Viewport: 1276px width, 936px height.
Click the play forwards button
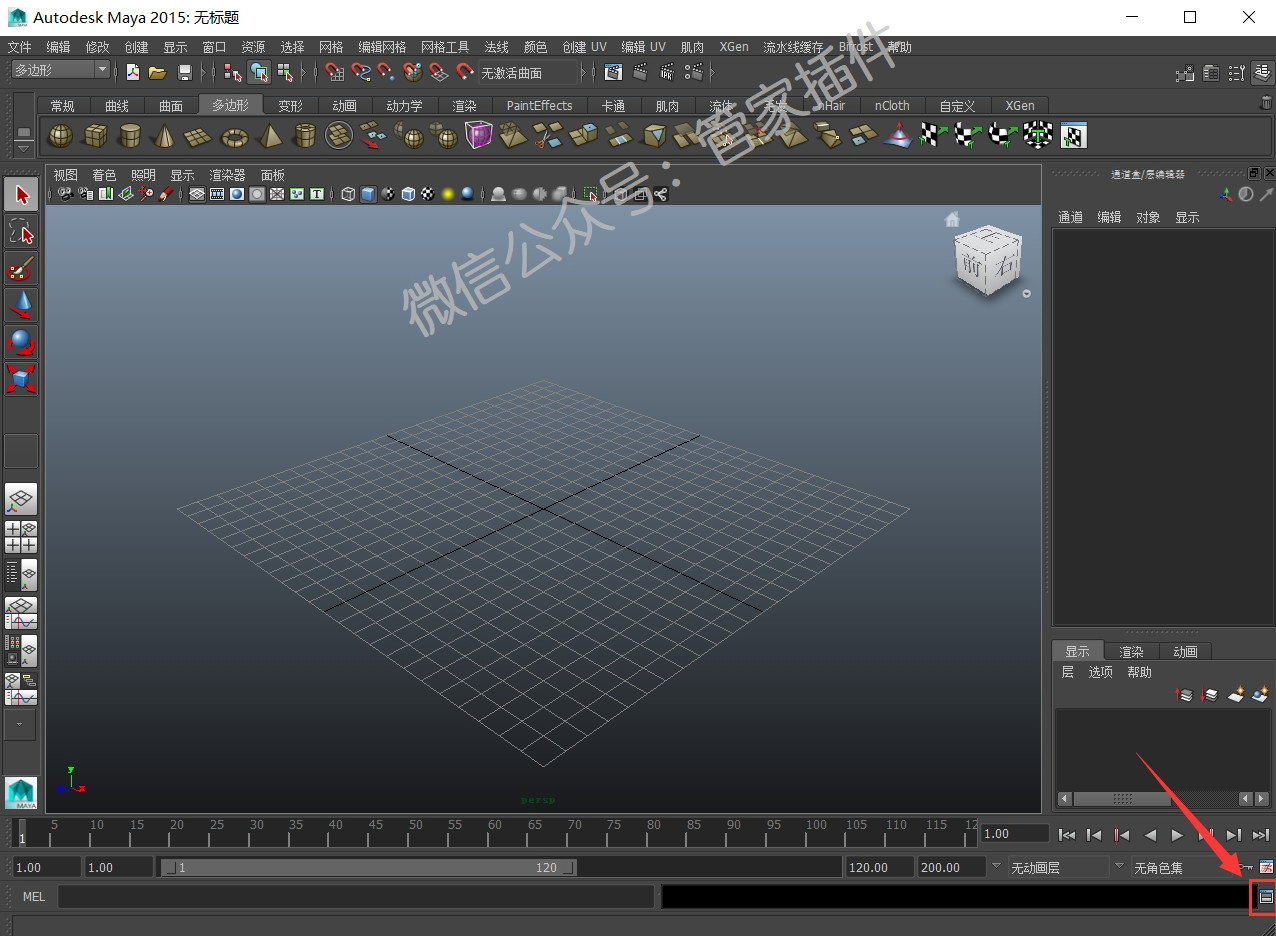(x=1177, y=834)
